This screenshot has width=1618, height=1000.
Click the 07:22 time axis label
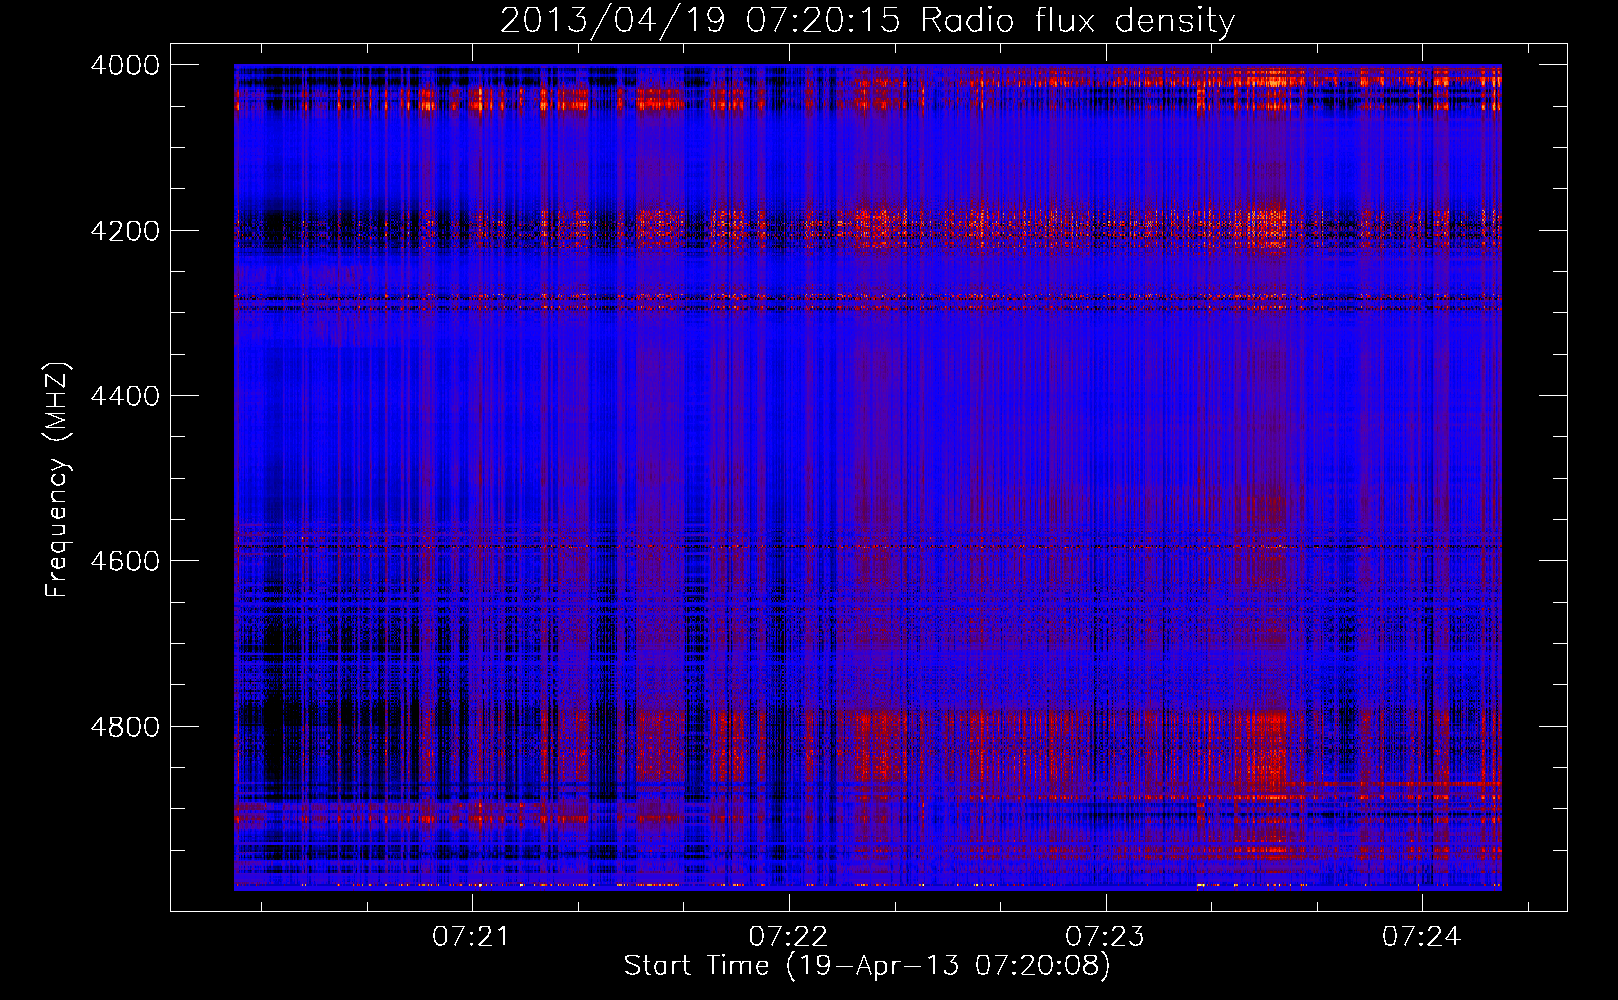(x=788, y=936)
